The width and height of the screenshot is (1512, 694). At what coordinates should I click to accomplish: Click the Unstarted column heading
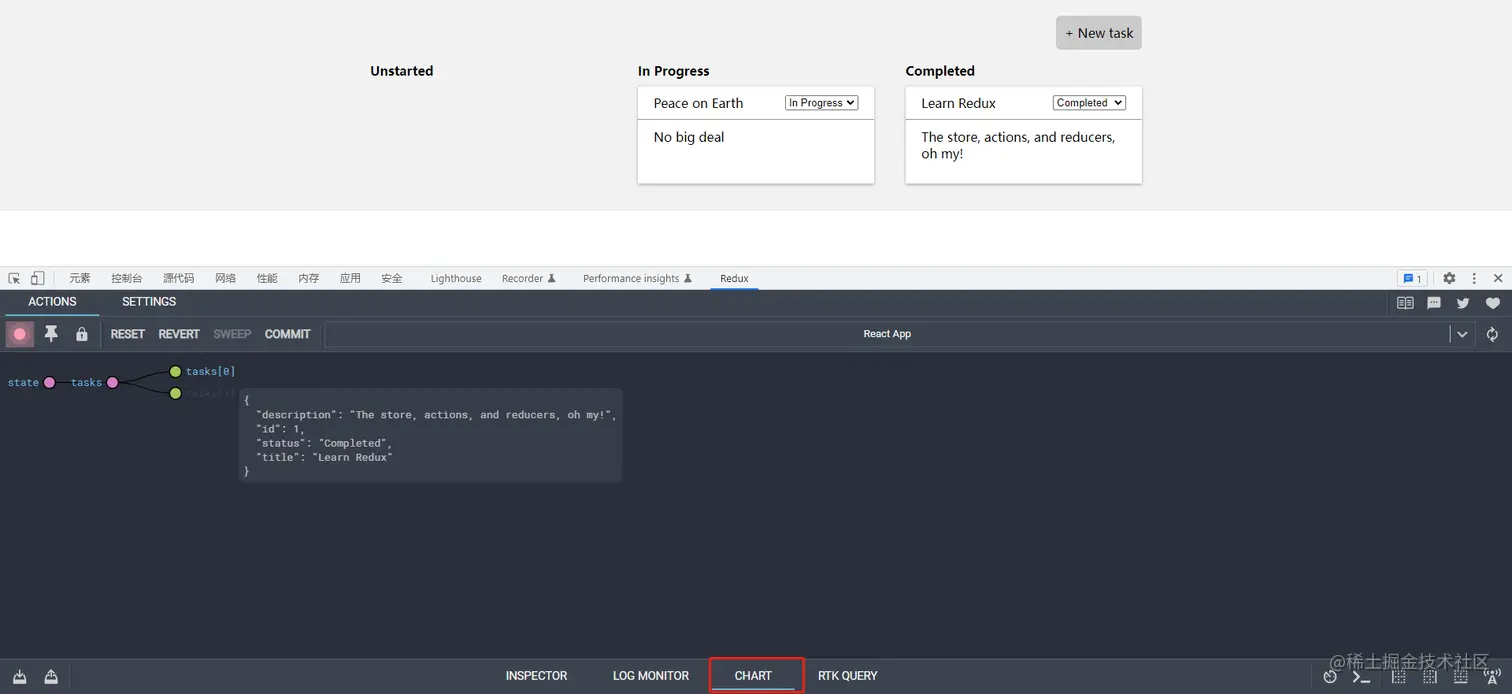(x=401, y=71)
